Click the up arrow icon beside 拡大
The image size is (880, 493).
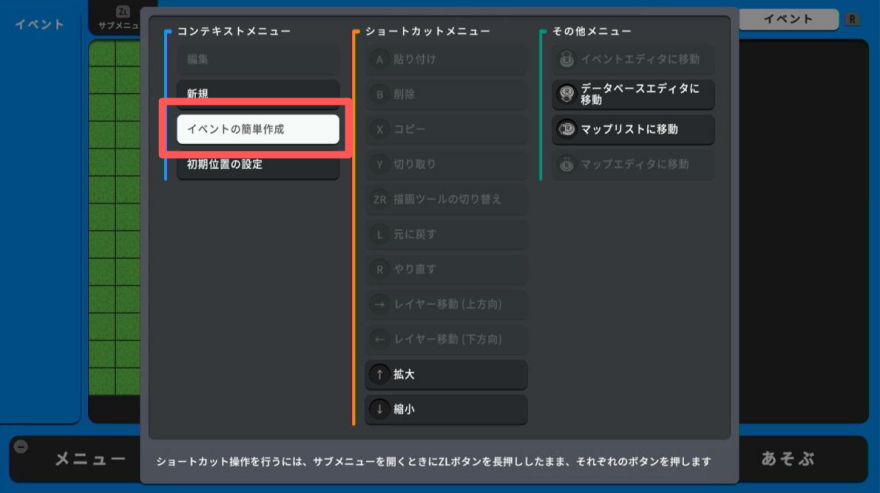[x=379, y=374]
